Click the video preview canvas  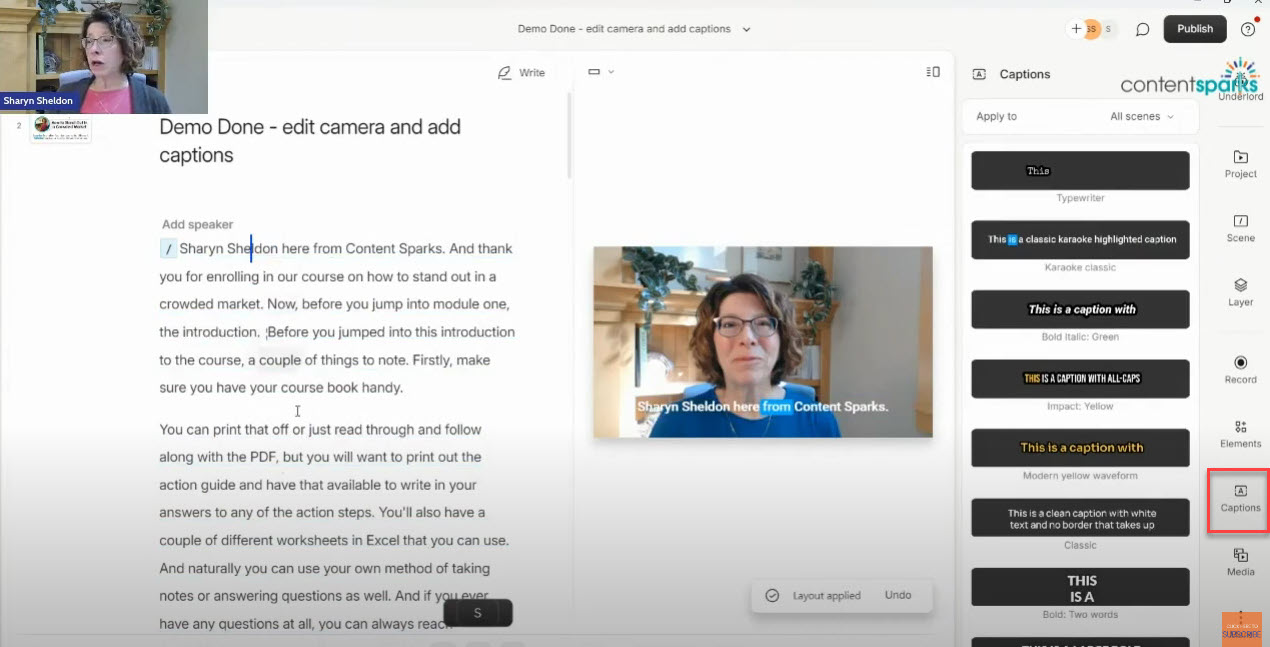(x=762, y=342)
